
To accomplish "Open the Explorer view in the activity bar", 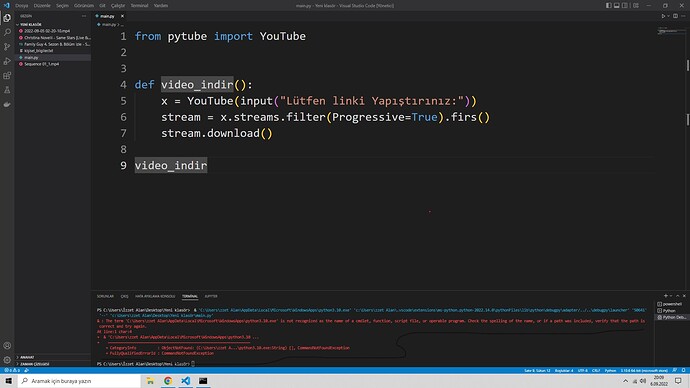I will click(7, 18).
